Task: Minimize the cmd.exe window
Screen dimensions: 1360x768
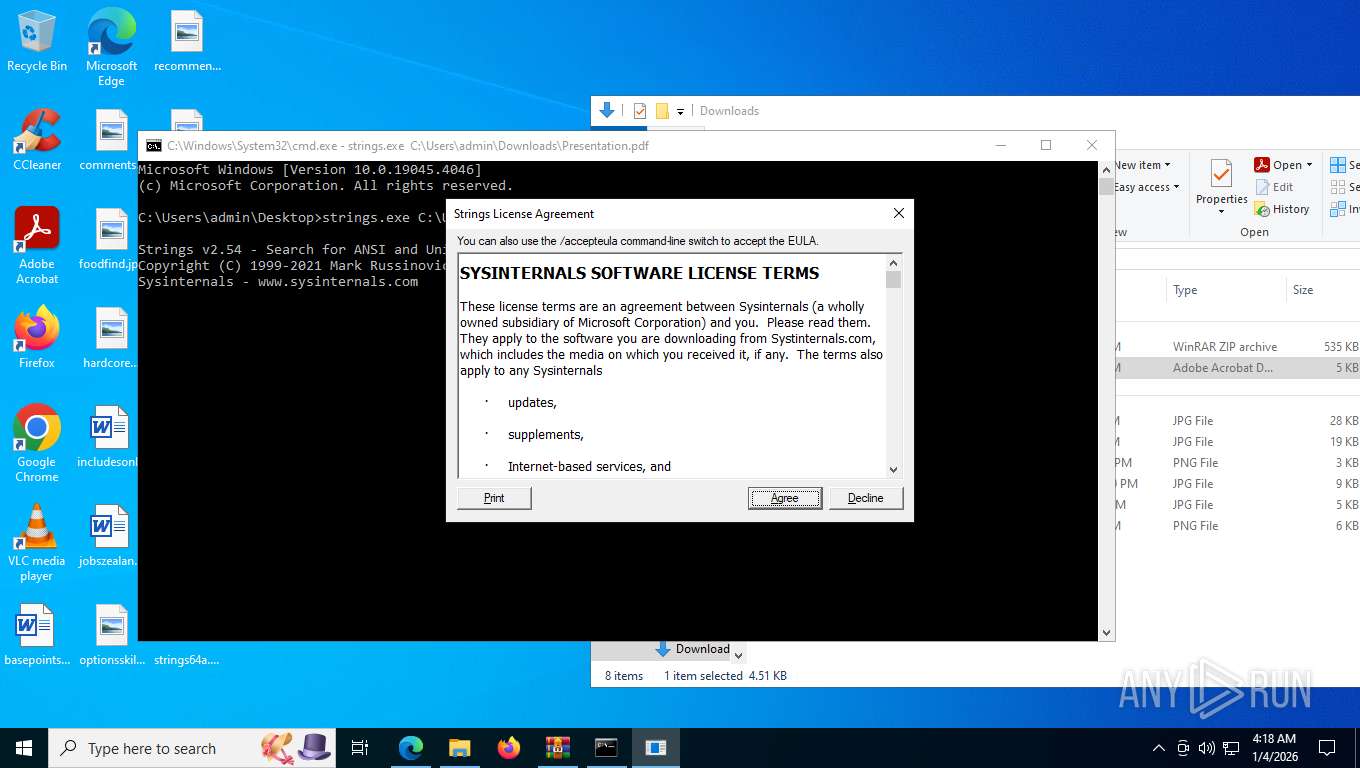Action: pyautogui.click(x=1001, y=145)
